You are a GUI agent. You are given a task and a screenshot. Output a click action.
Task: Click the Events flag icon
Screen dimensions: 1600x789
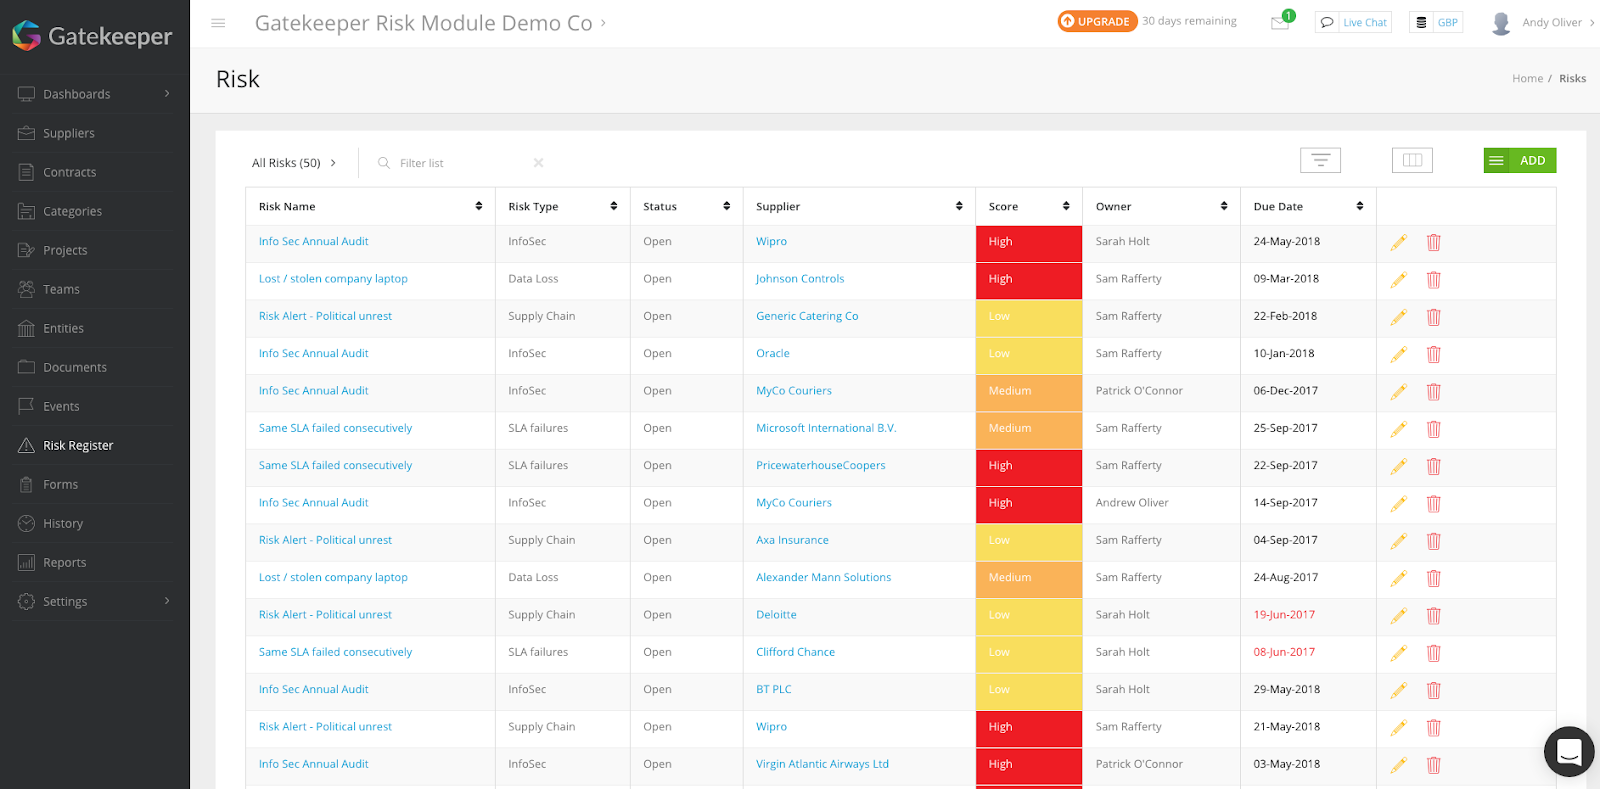pyautogui.click(x=26, y=406)
